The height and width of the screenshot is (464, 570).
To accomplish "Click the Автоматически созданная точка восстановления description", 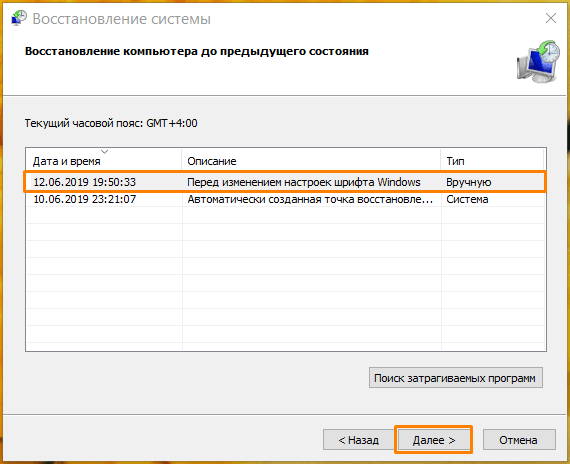I will coord(310,199).
